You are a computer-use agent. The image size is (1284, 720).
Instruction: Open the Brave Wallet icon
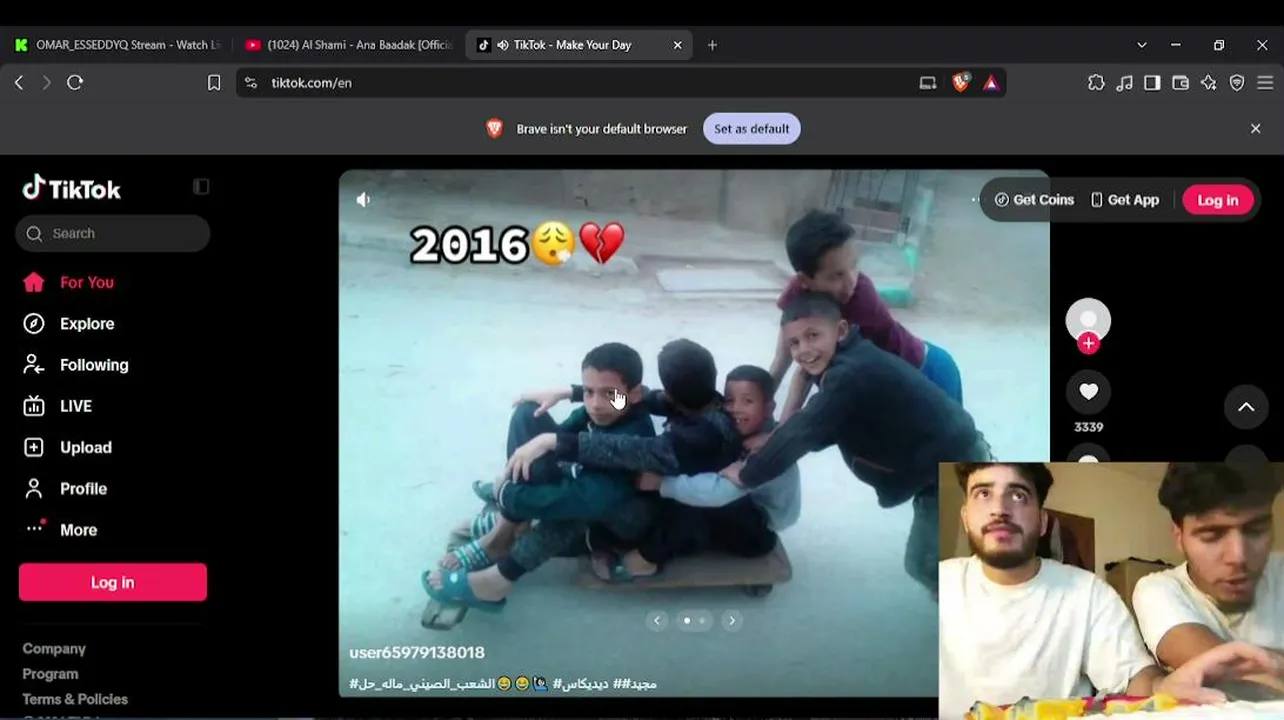tap(1181, 83)
